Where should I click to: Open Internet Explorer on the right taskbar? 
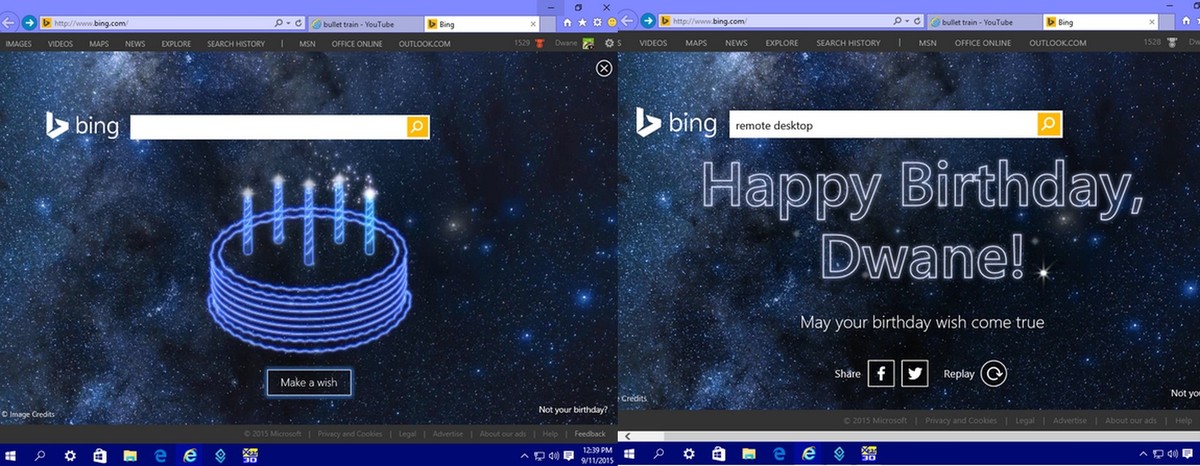[808, 455]
